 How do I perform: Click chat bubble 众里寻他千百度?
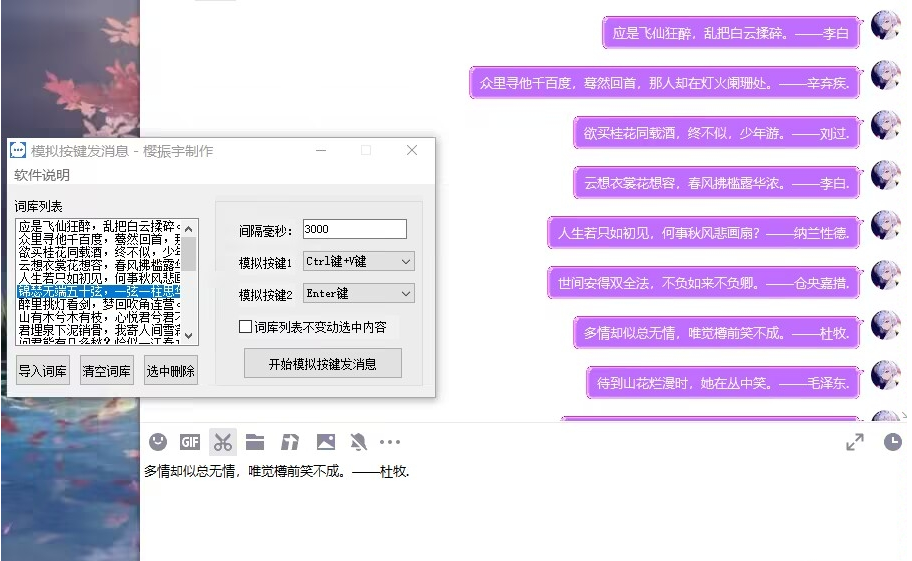tap(664, 83)
